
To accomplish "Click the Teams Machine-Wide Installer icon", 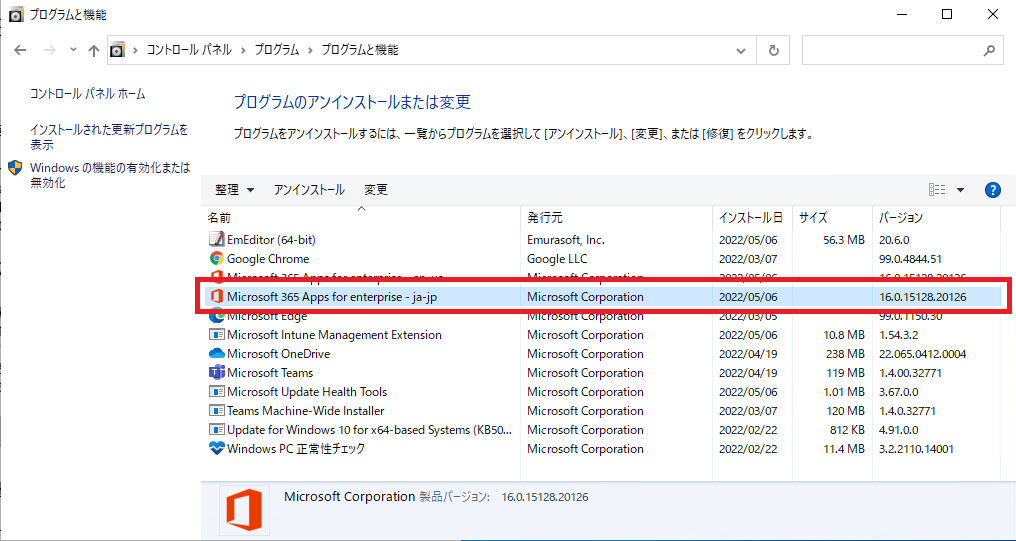I will point(216,411).
